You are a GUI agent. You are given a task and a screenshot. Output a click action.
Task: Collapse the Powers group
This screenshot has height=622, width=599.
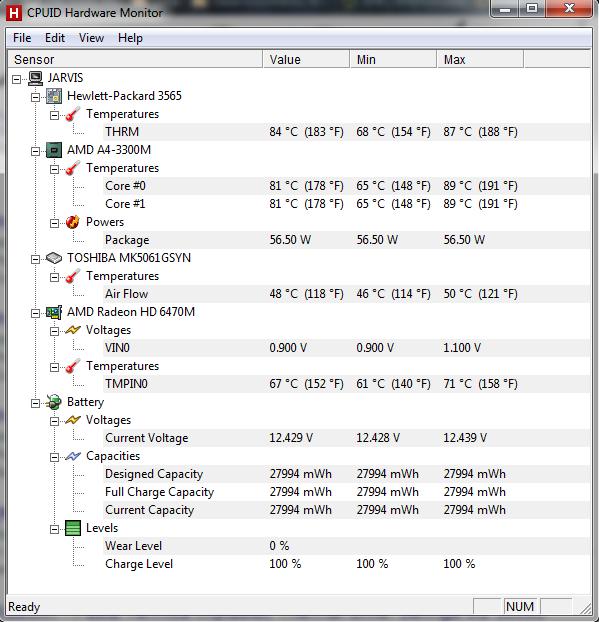54,223
